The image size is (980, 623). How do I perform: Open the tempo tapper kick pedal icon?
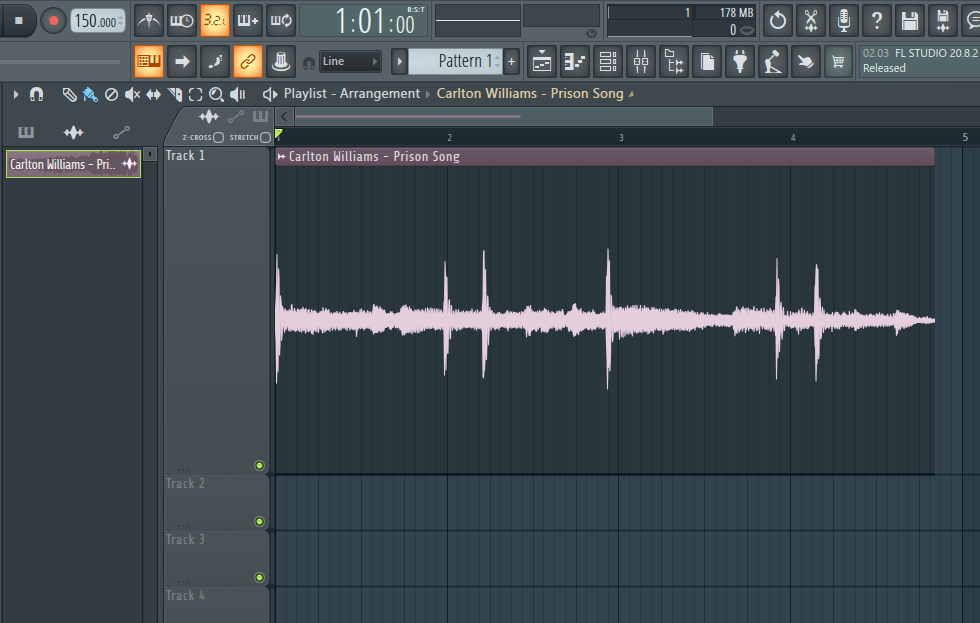[x=773, y=61]
